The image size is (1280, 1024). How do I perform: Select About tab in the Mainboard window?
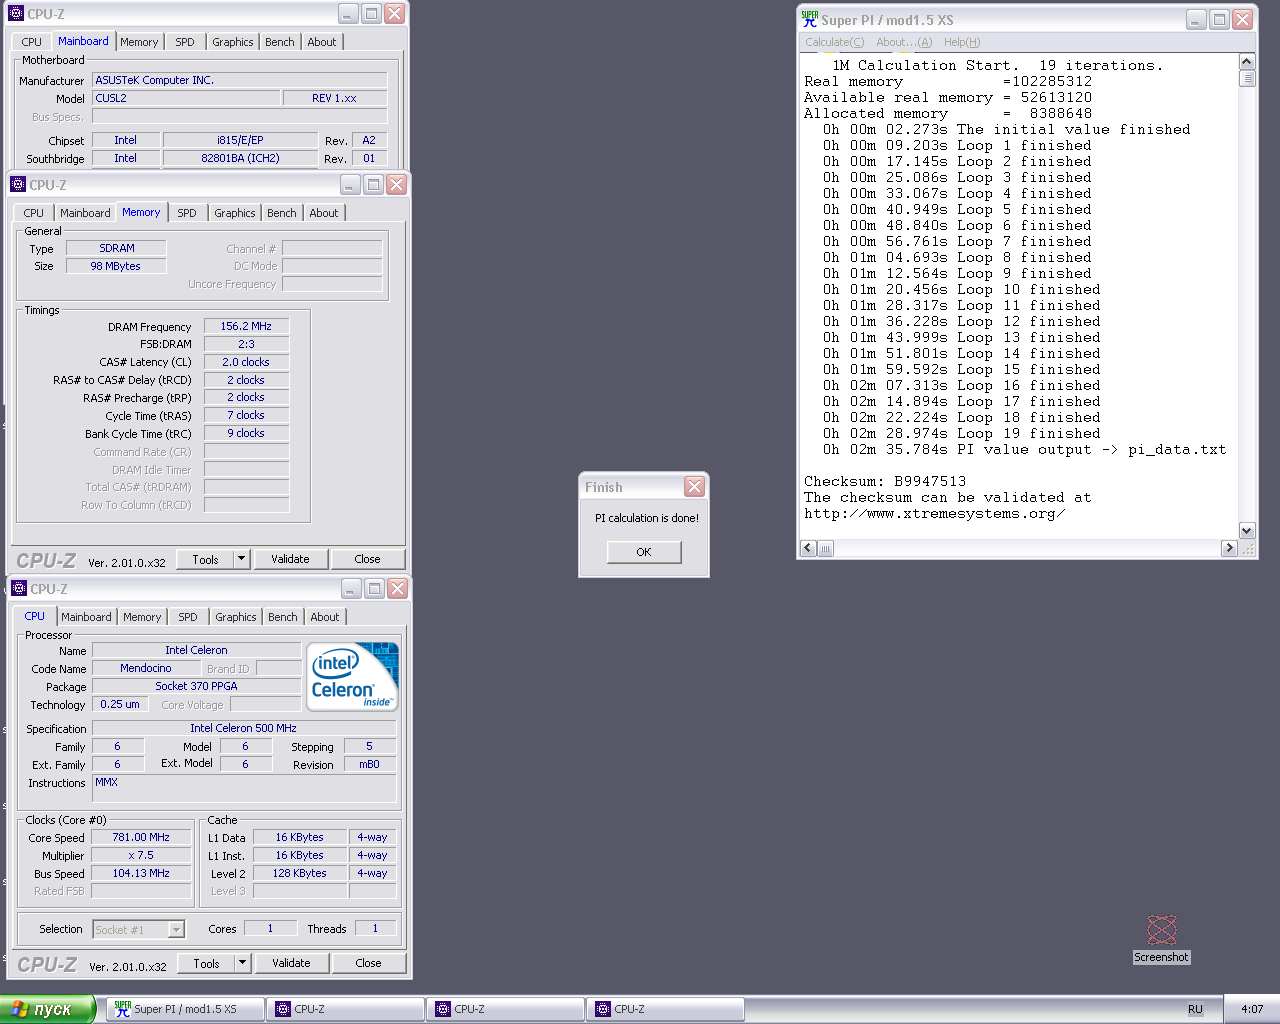pyautogui.click(x=322, y=42)
